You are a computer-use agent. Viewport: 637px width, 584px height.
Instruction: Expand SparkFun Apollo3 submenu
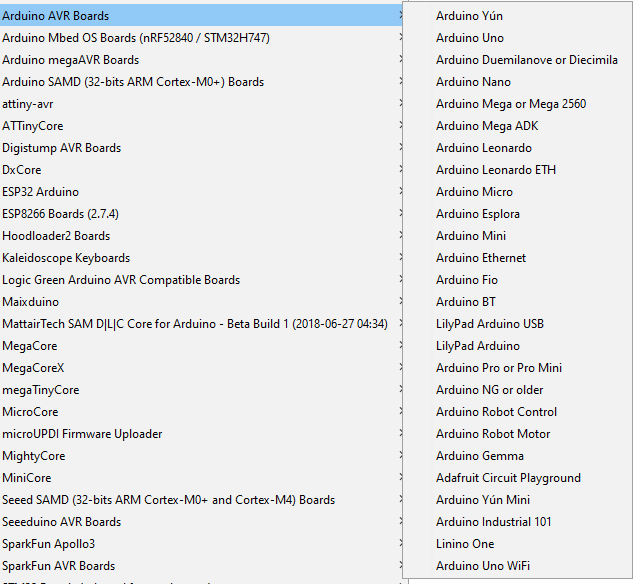pyautogui.click(x=202, y=543)
